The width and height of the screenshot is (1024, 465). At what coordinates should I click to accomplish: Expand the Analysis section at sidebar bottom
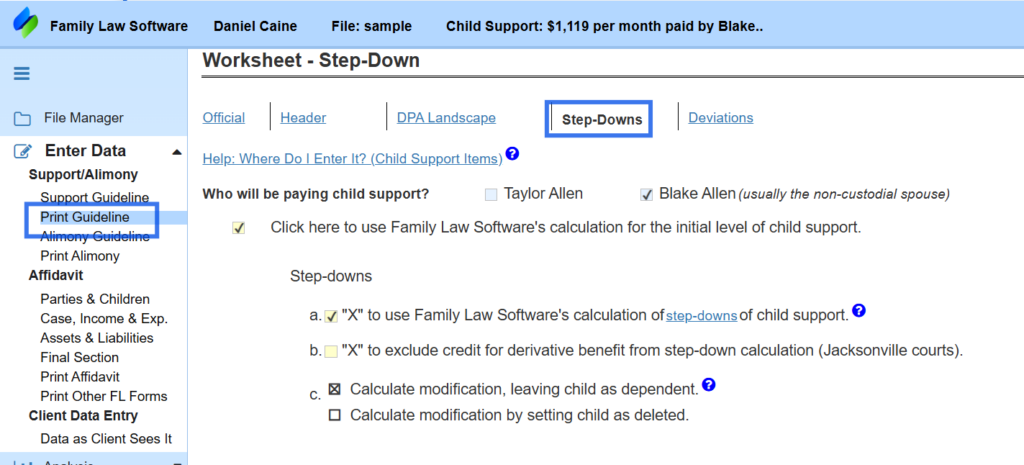[x=93, y=461]
